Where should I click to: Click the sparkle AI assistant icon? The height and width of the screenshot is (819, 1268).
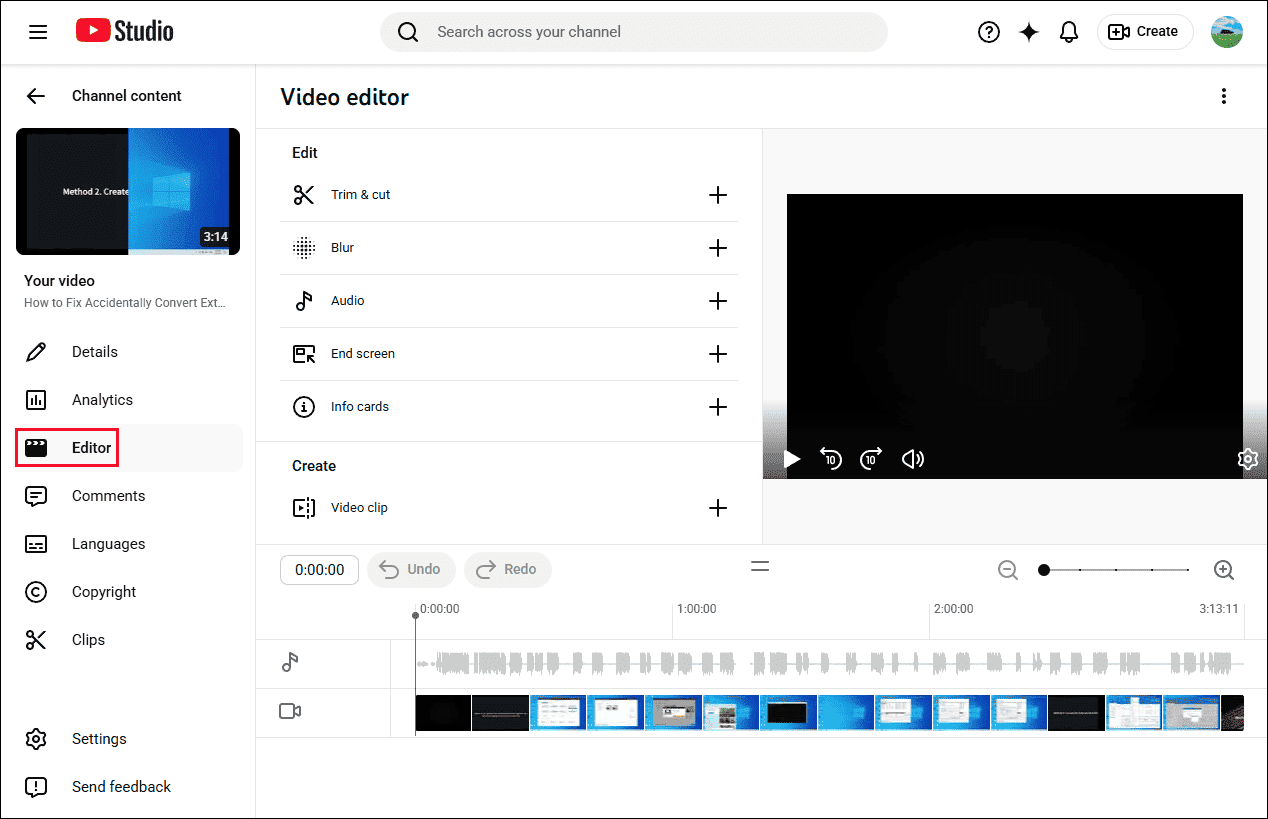1028,31
